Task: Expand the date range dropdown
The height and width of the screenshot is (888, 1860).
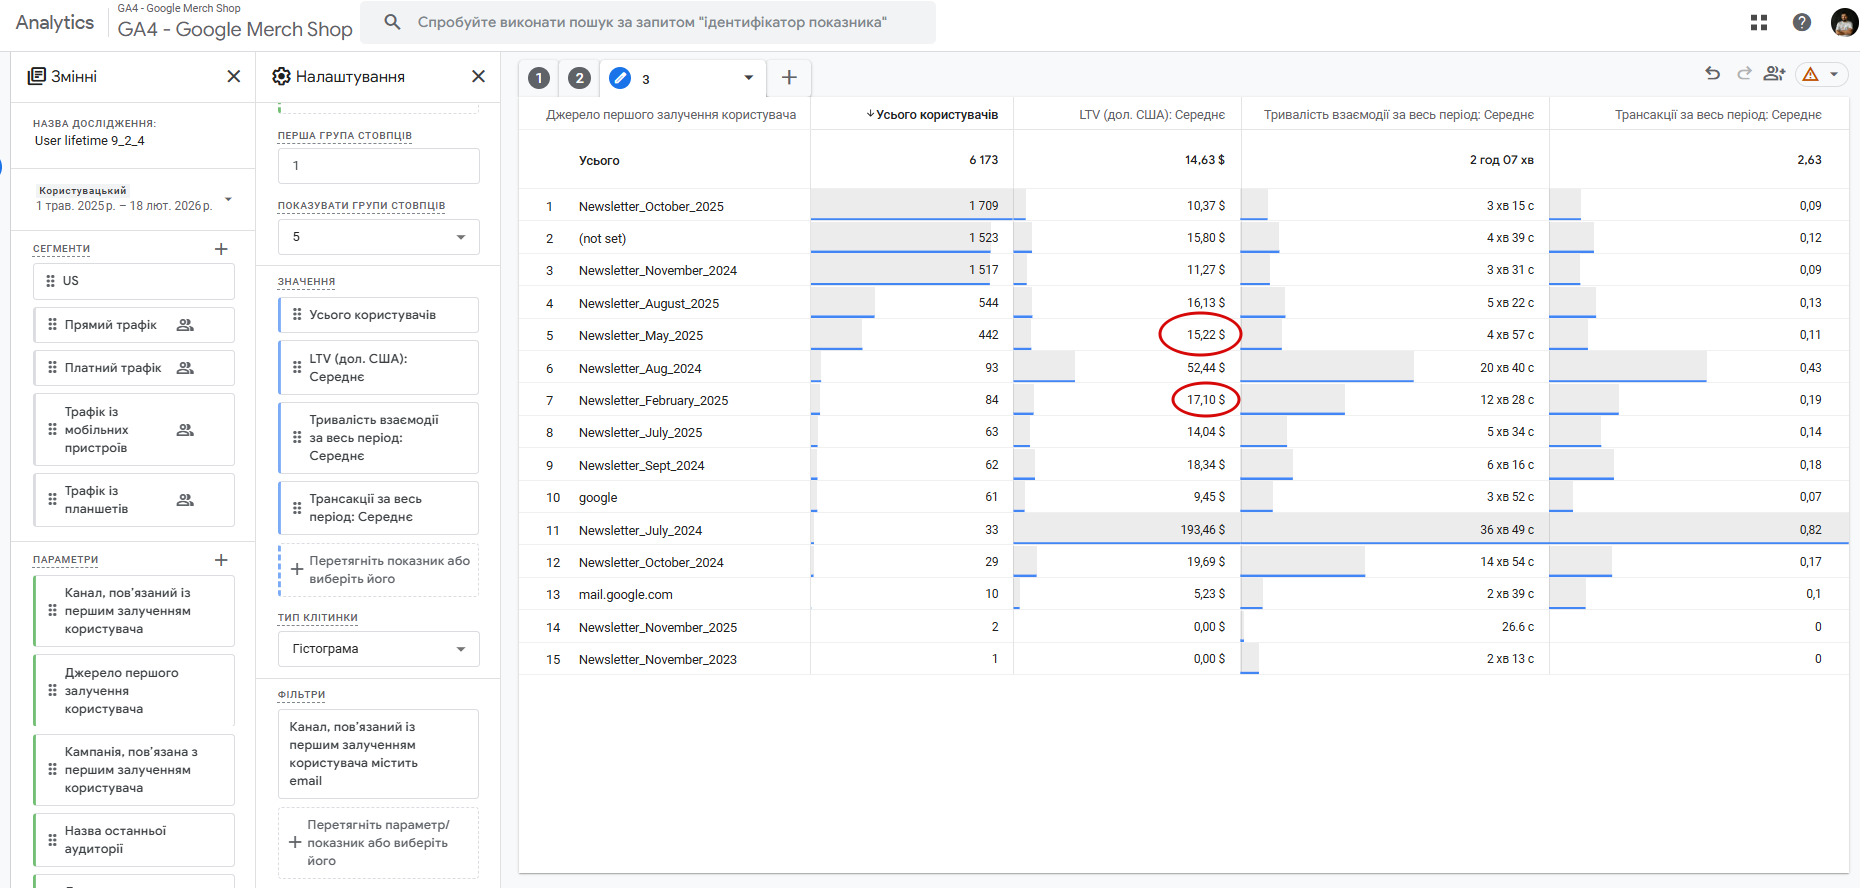Action: [228, 199]
